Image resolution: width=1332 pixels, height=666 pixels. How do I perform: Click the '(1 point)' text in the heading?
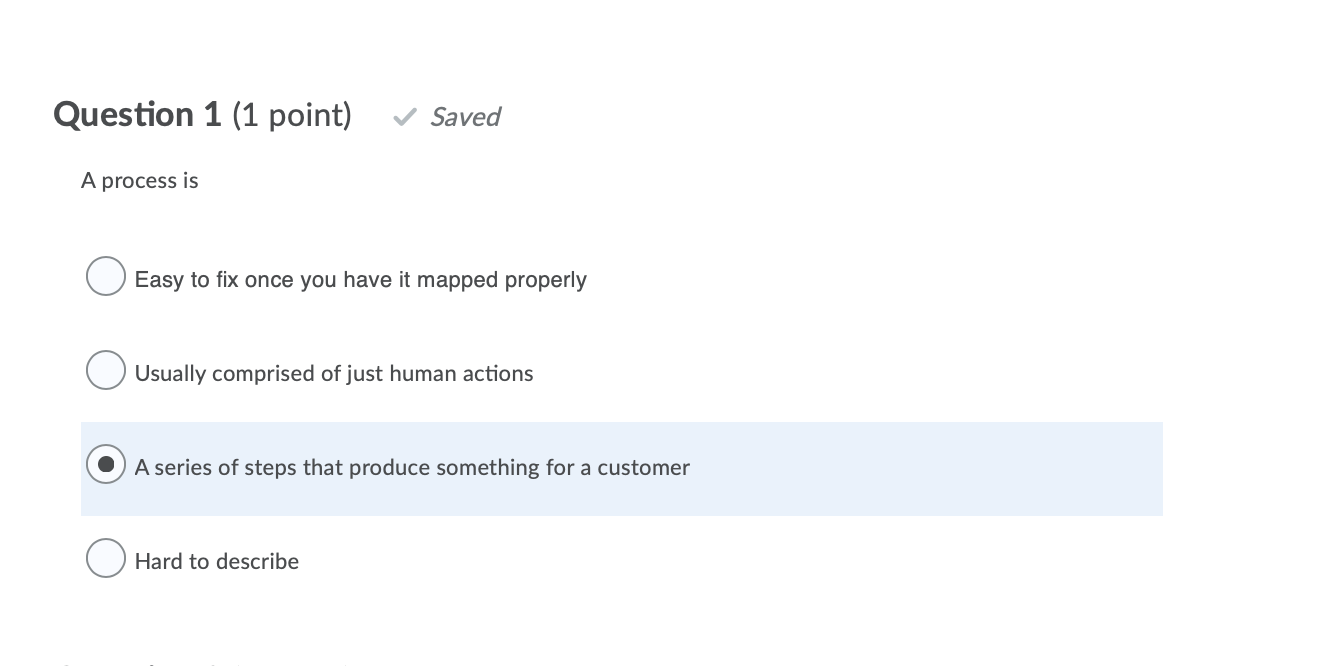coord(293,114)
